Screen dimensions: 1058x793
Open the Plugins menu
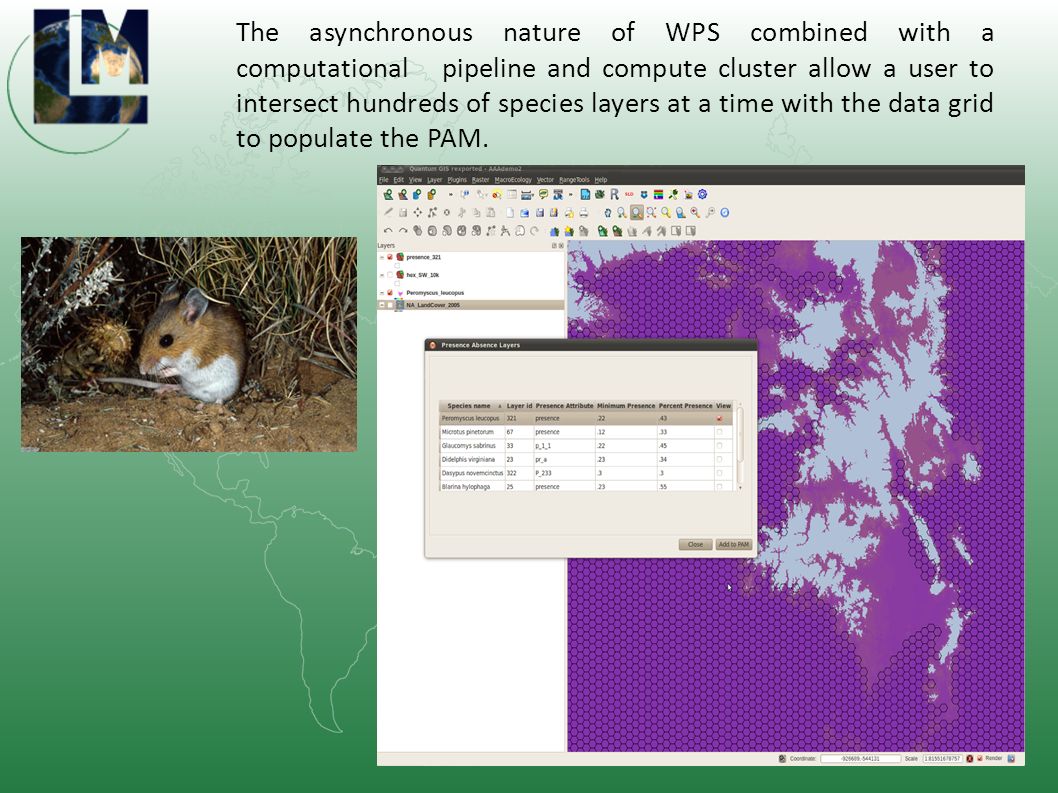tap(457, 180)
